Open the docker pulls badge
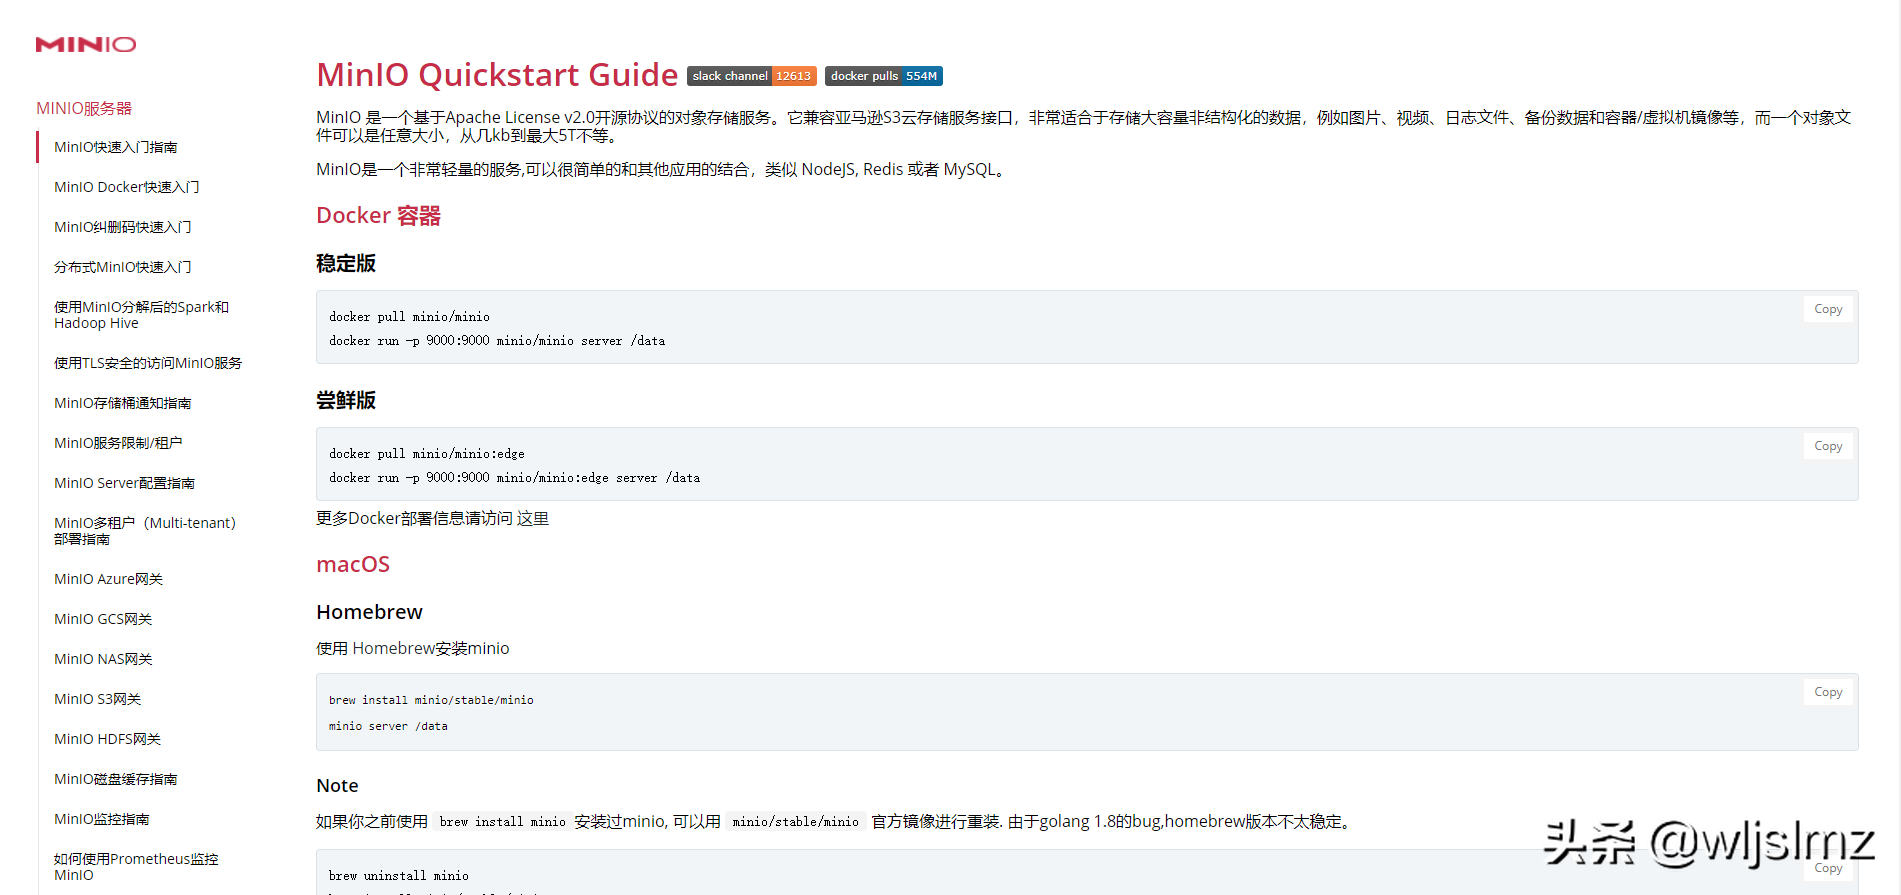 pos(884,76)
